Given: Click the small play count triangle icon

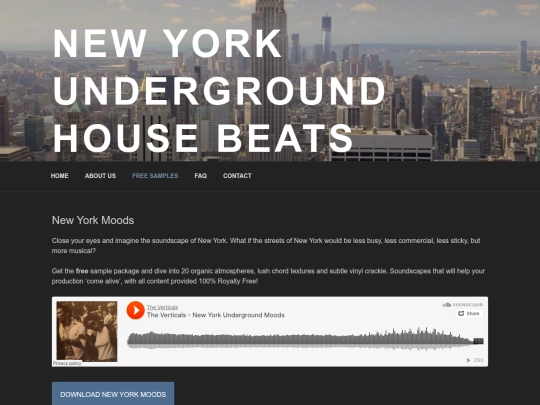Looking at the screenshot, I should click(468, 360).
